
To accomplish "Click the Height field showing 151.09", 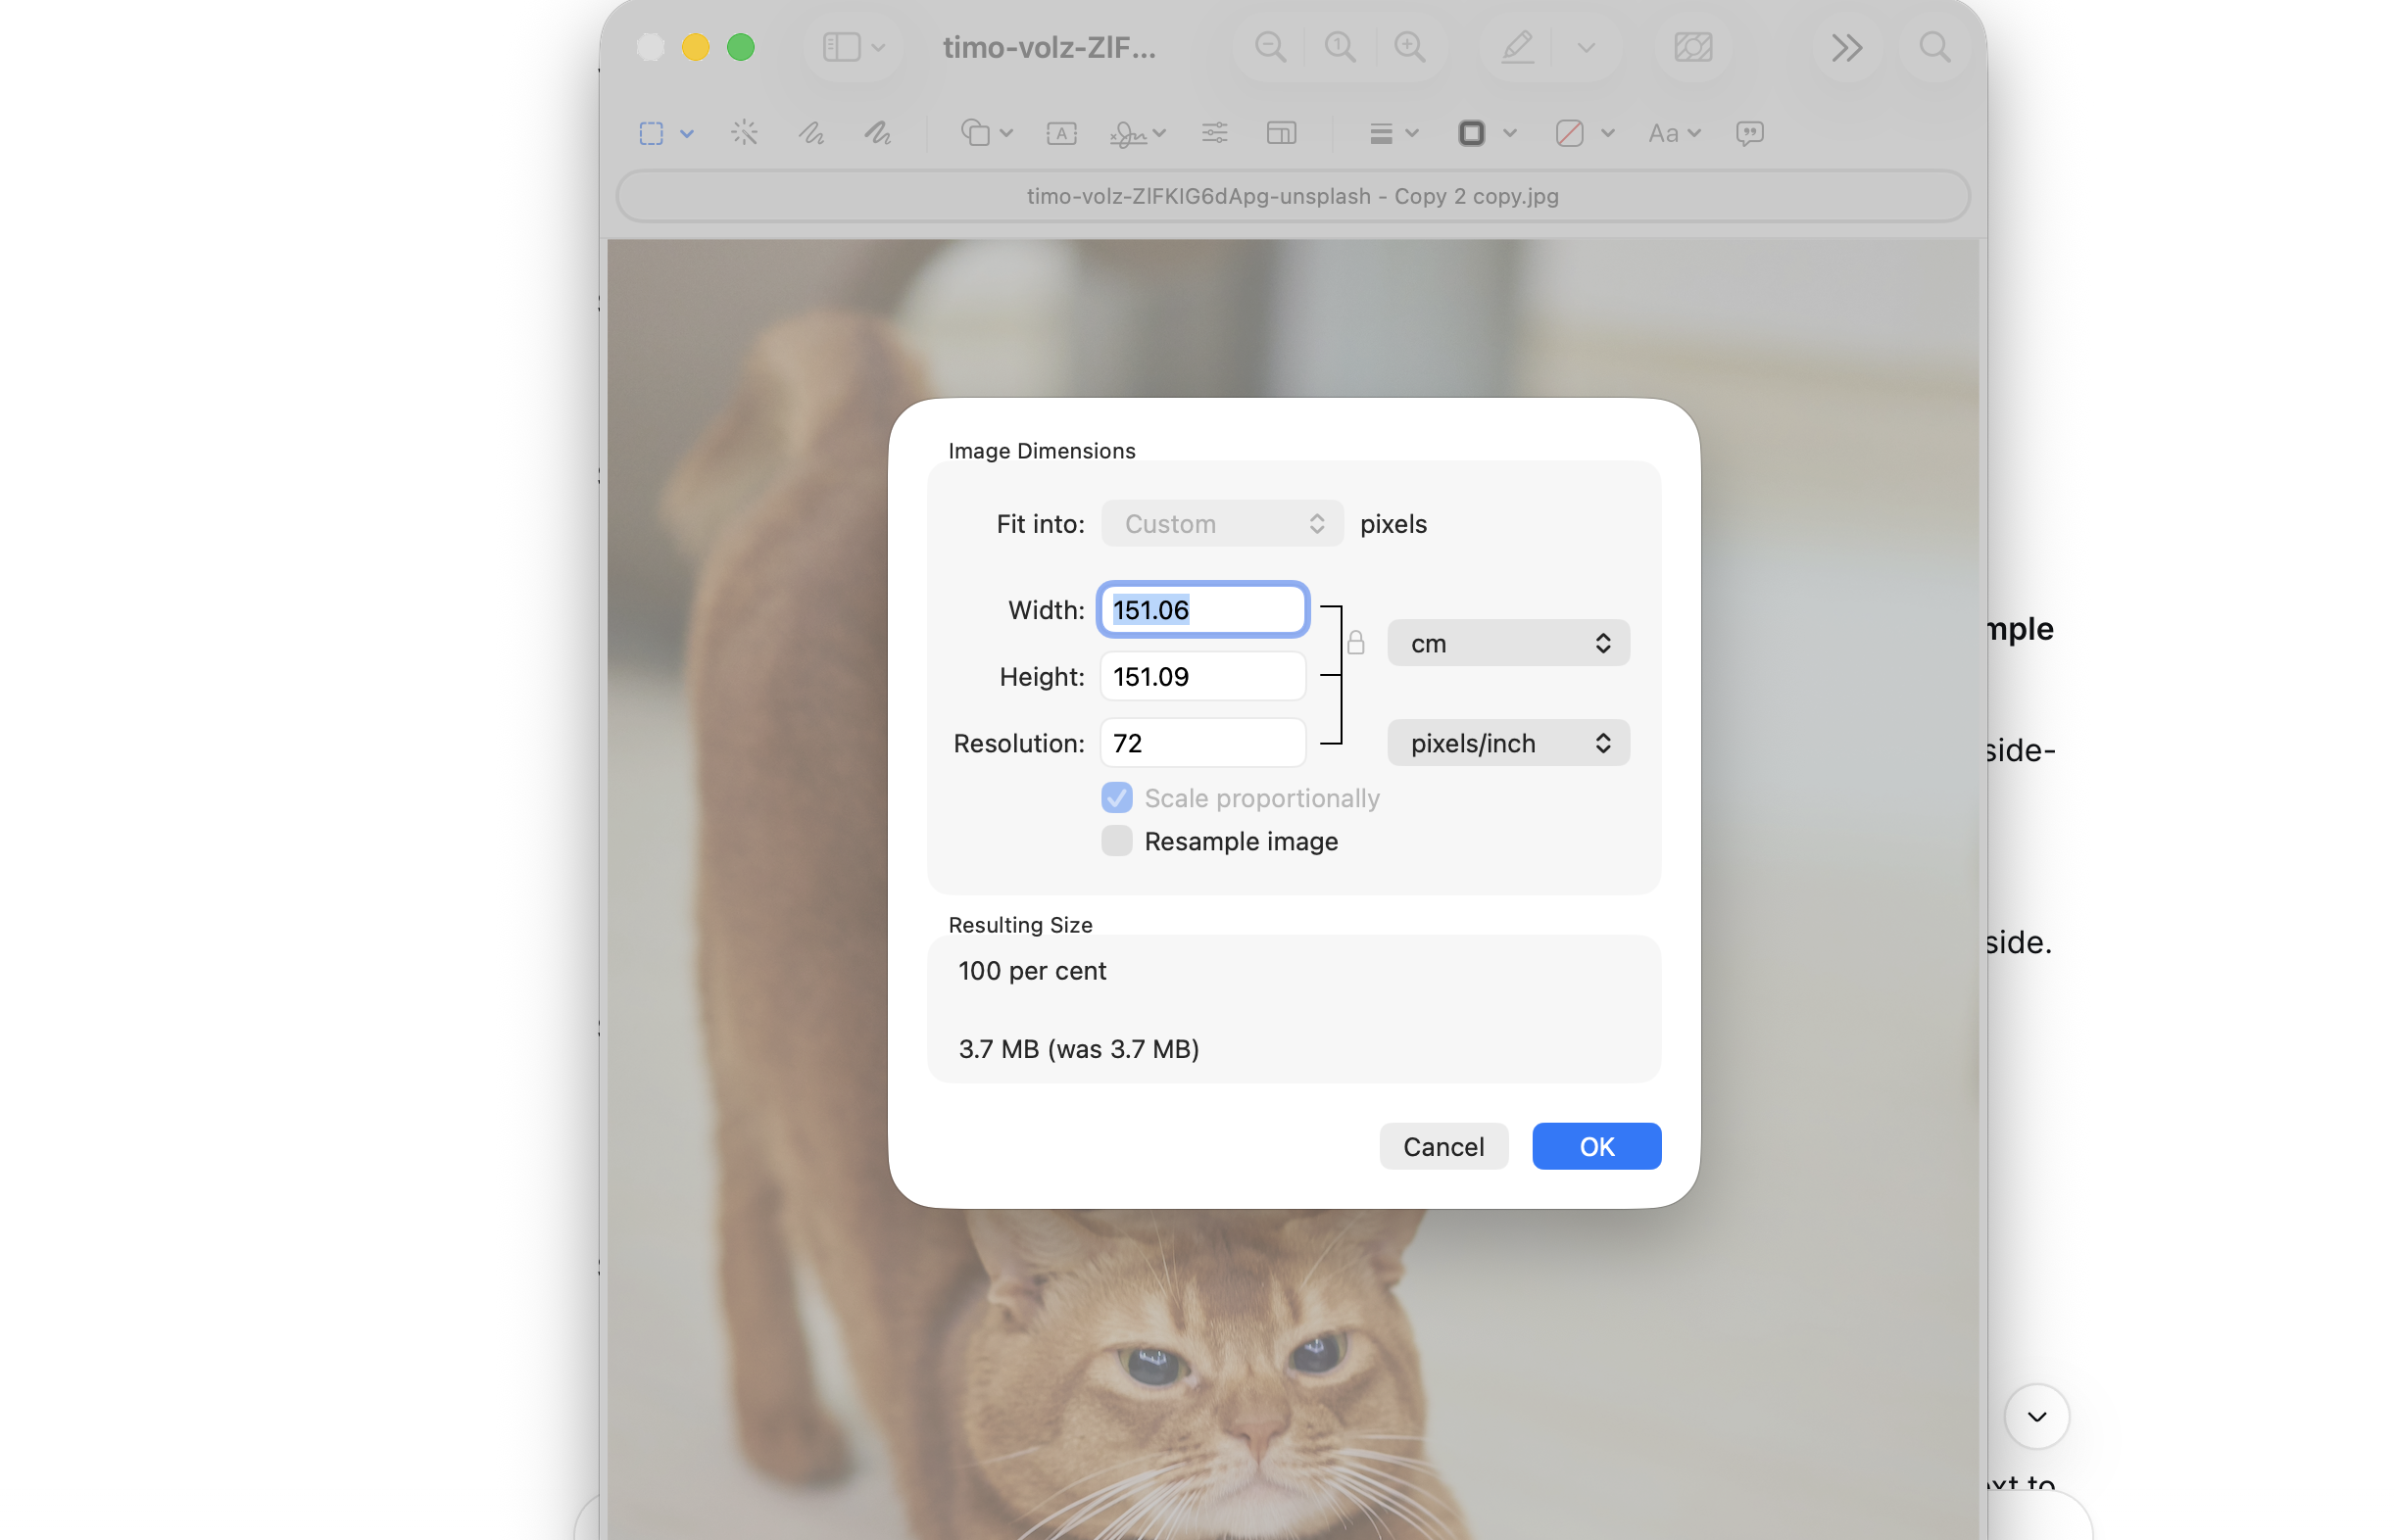I will (x=1202, y=677).
